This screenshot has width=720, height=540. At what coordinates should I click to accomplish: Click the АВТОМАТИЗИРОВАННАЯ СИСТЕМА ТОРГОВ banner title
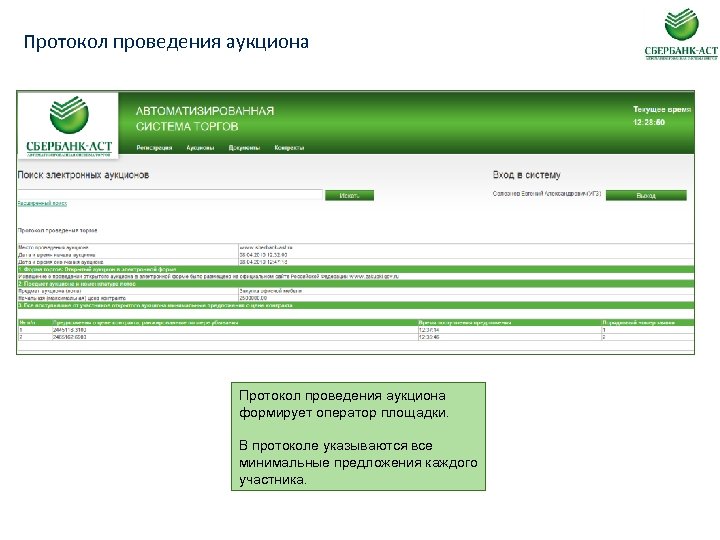(x=205, y=118)
